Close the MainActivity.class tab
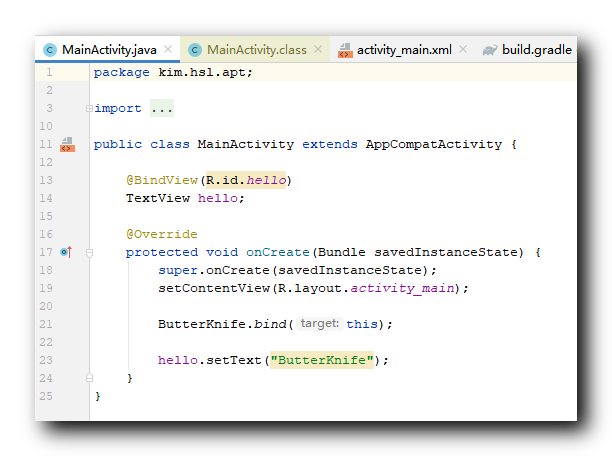Image resolution: width=612 pixels, height=456 pixels. (318, 49)
